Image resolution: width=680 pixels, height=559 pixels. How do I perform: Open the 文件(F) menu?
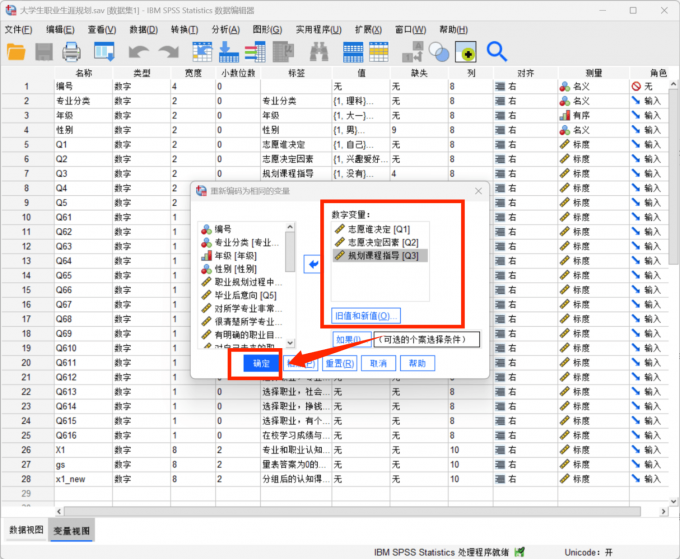[x=19, y=30]
